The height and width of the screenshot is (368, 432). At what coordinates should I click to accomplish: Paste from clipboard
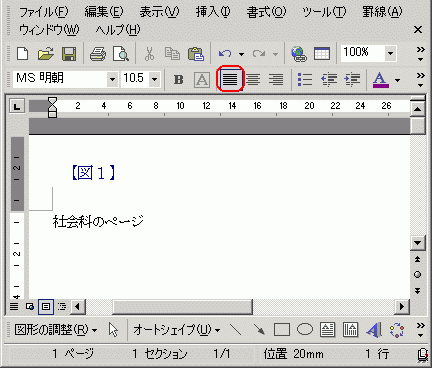196,53
